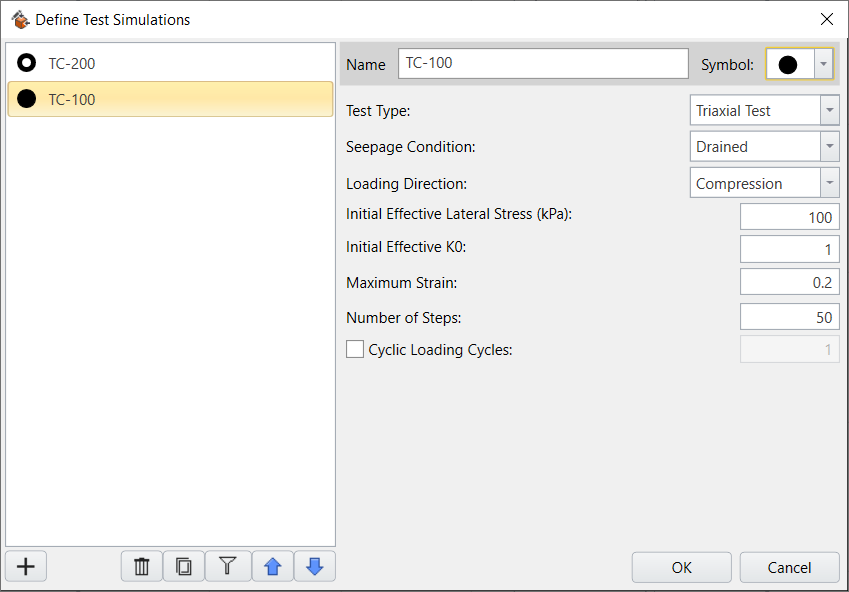Open the Loading Direction dropdown
849x592 pixels.
click(830, 183)
